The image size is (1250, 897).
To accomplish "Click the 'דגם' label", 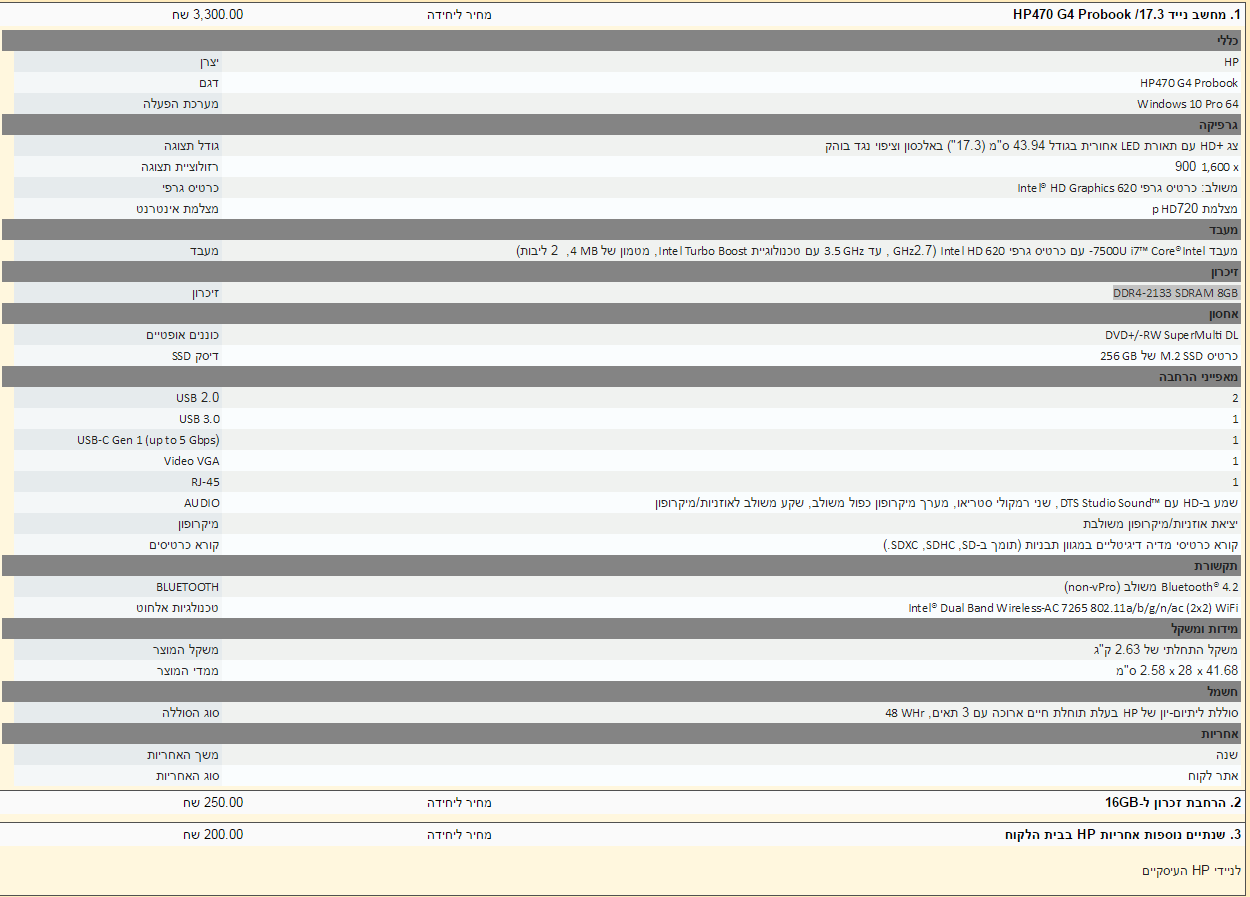I will (209, 82).
